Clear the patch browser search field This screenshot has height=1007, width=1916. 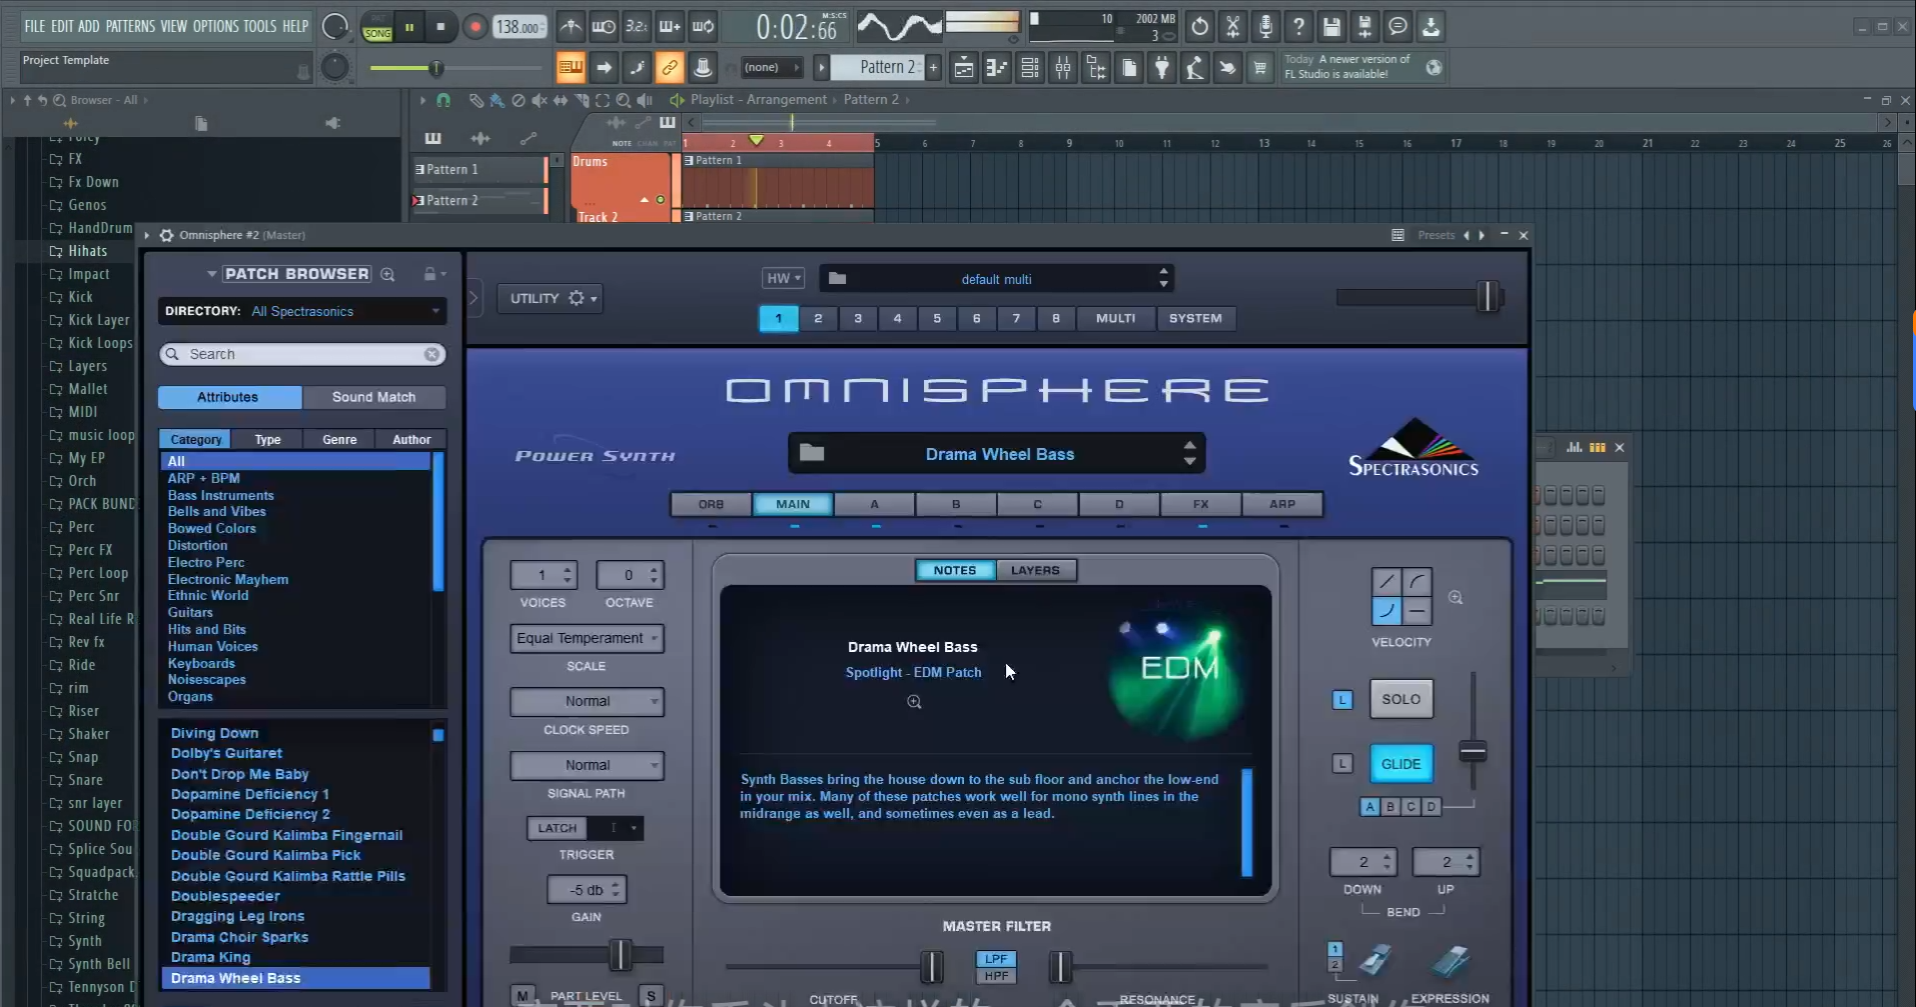click(432, 354)
